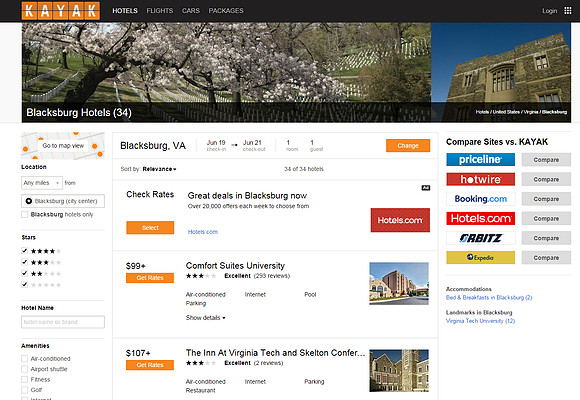Open the PACKAGES tab
This screenshot has width=580, height=400.
(226, 11)
